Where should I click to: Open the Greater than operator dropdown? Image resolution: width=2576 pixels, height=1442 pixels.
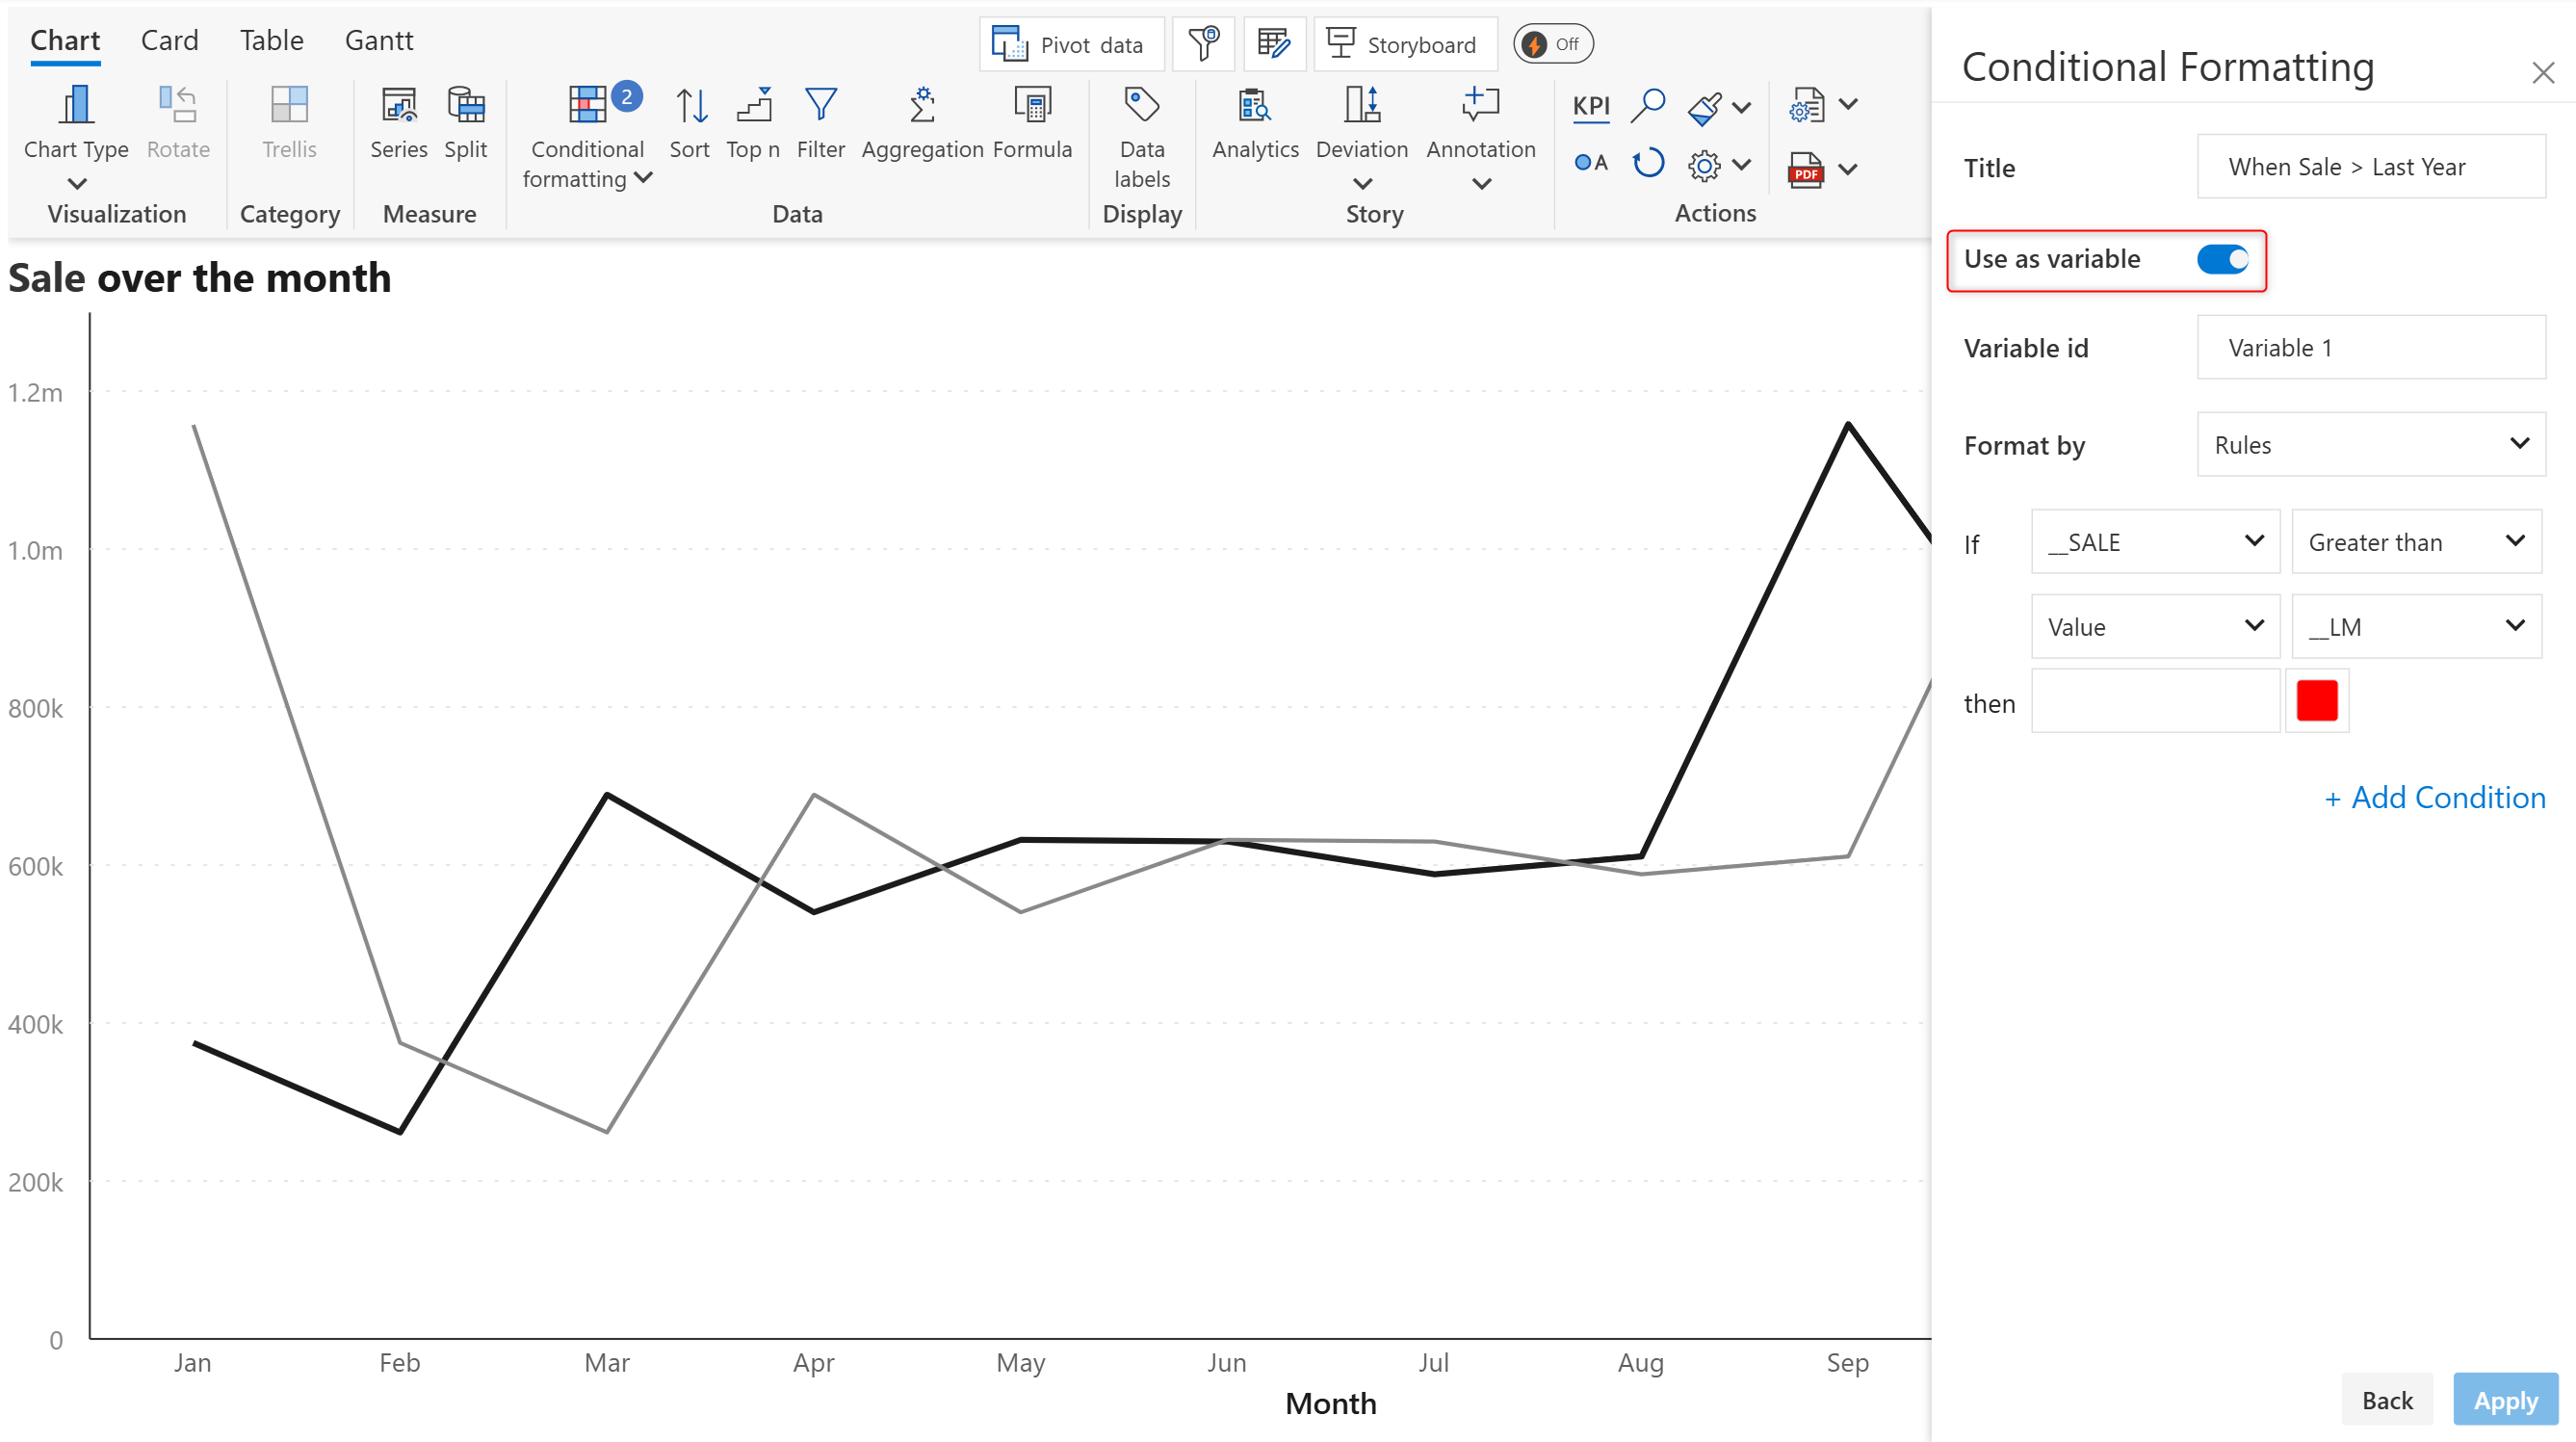click(2415, 542)
